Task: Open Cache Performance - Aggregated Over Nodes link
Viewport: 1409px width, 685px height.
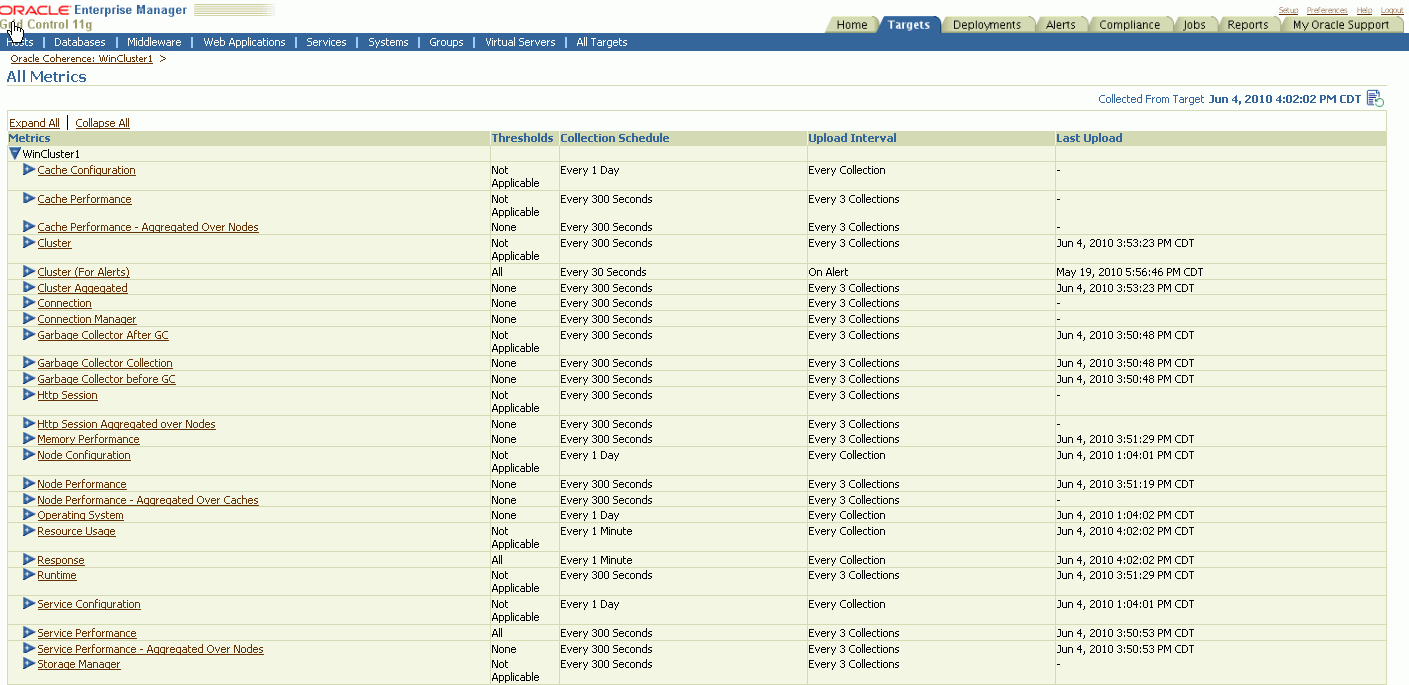Action: coord(148,227)
